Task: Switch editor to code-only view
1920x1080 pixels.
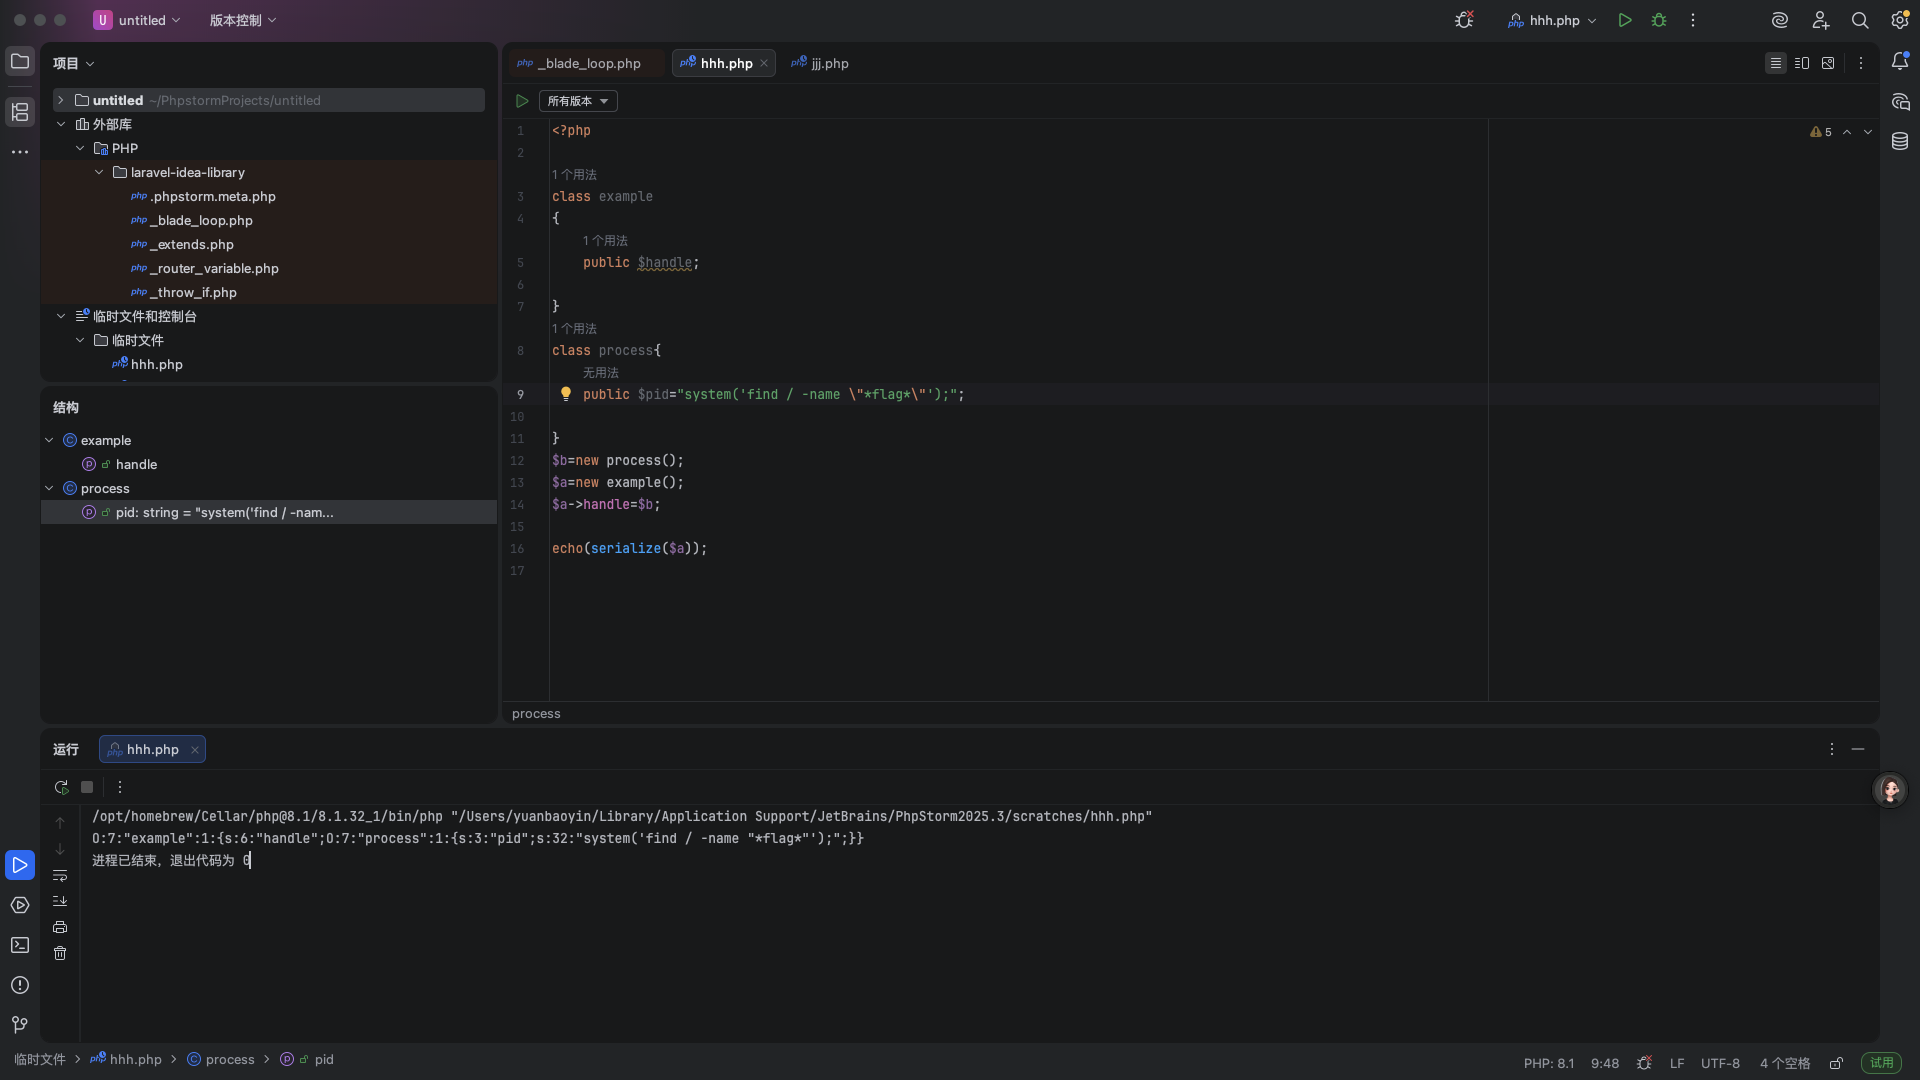Action: (1776, 63)
